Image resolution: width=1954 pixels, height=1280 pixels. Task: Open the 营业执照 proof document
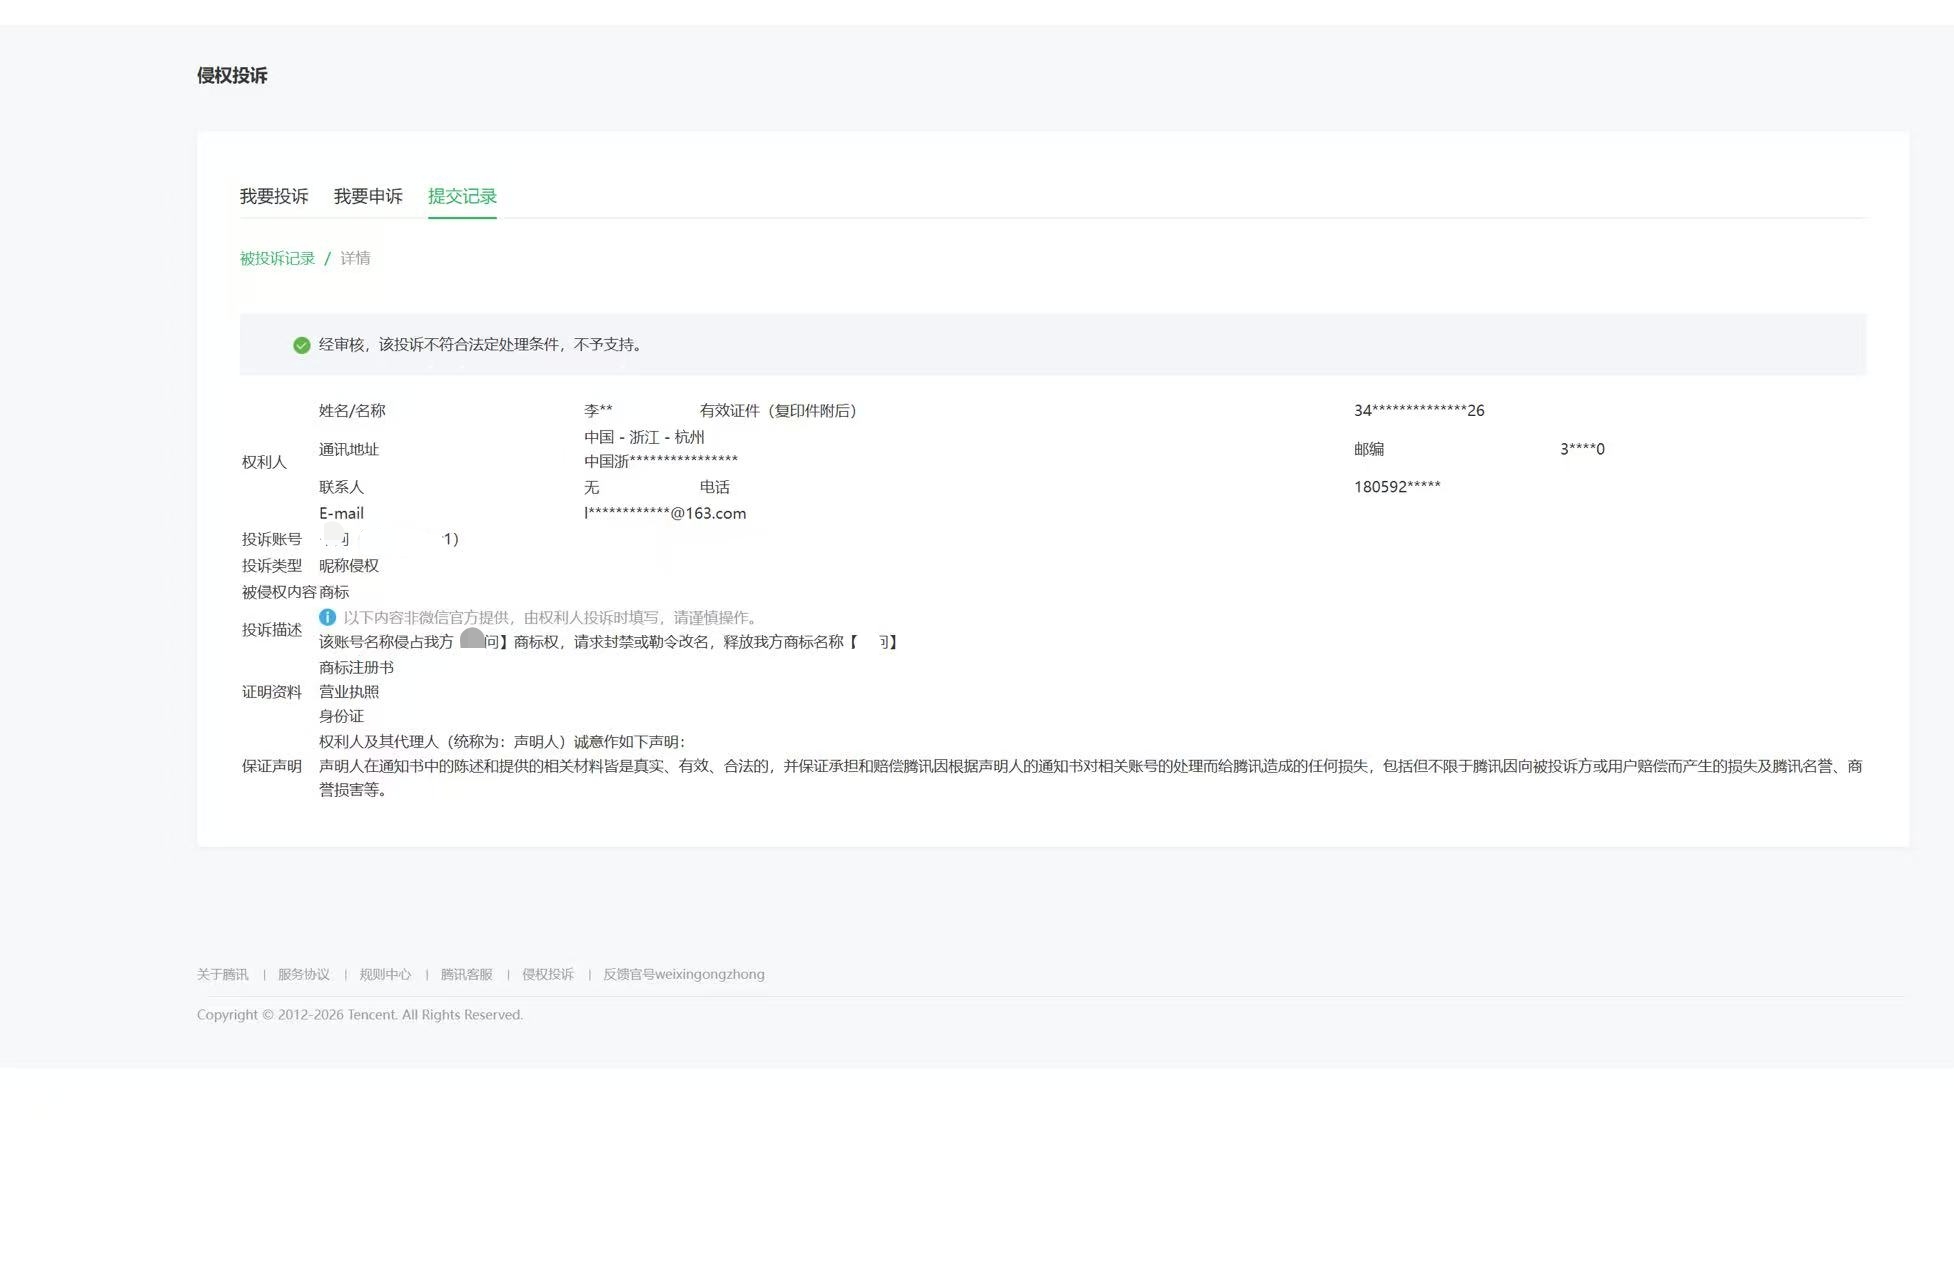pyautogui.click(x=348, y=692)
